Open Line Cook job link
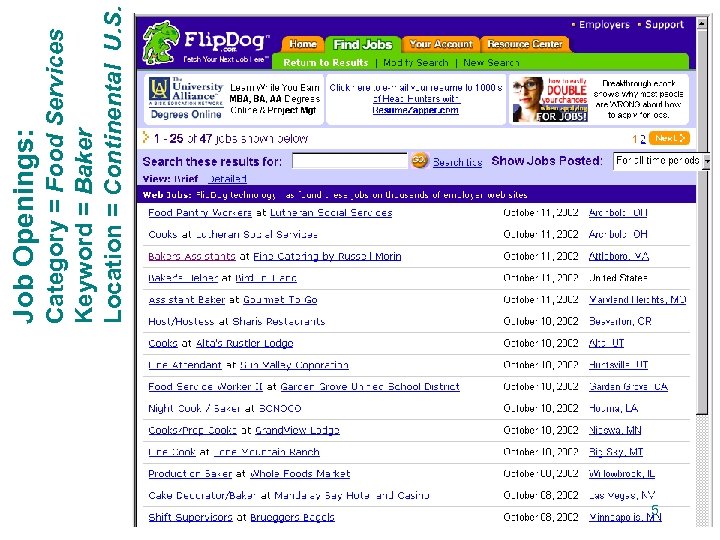The height and width of the screenshot is (540, 720). tap(172, 452)
